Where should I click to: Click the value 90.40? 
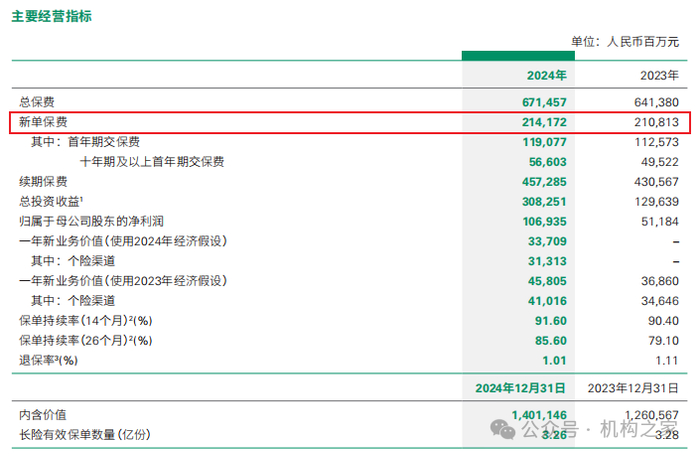(663, 321)
